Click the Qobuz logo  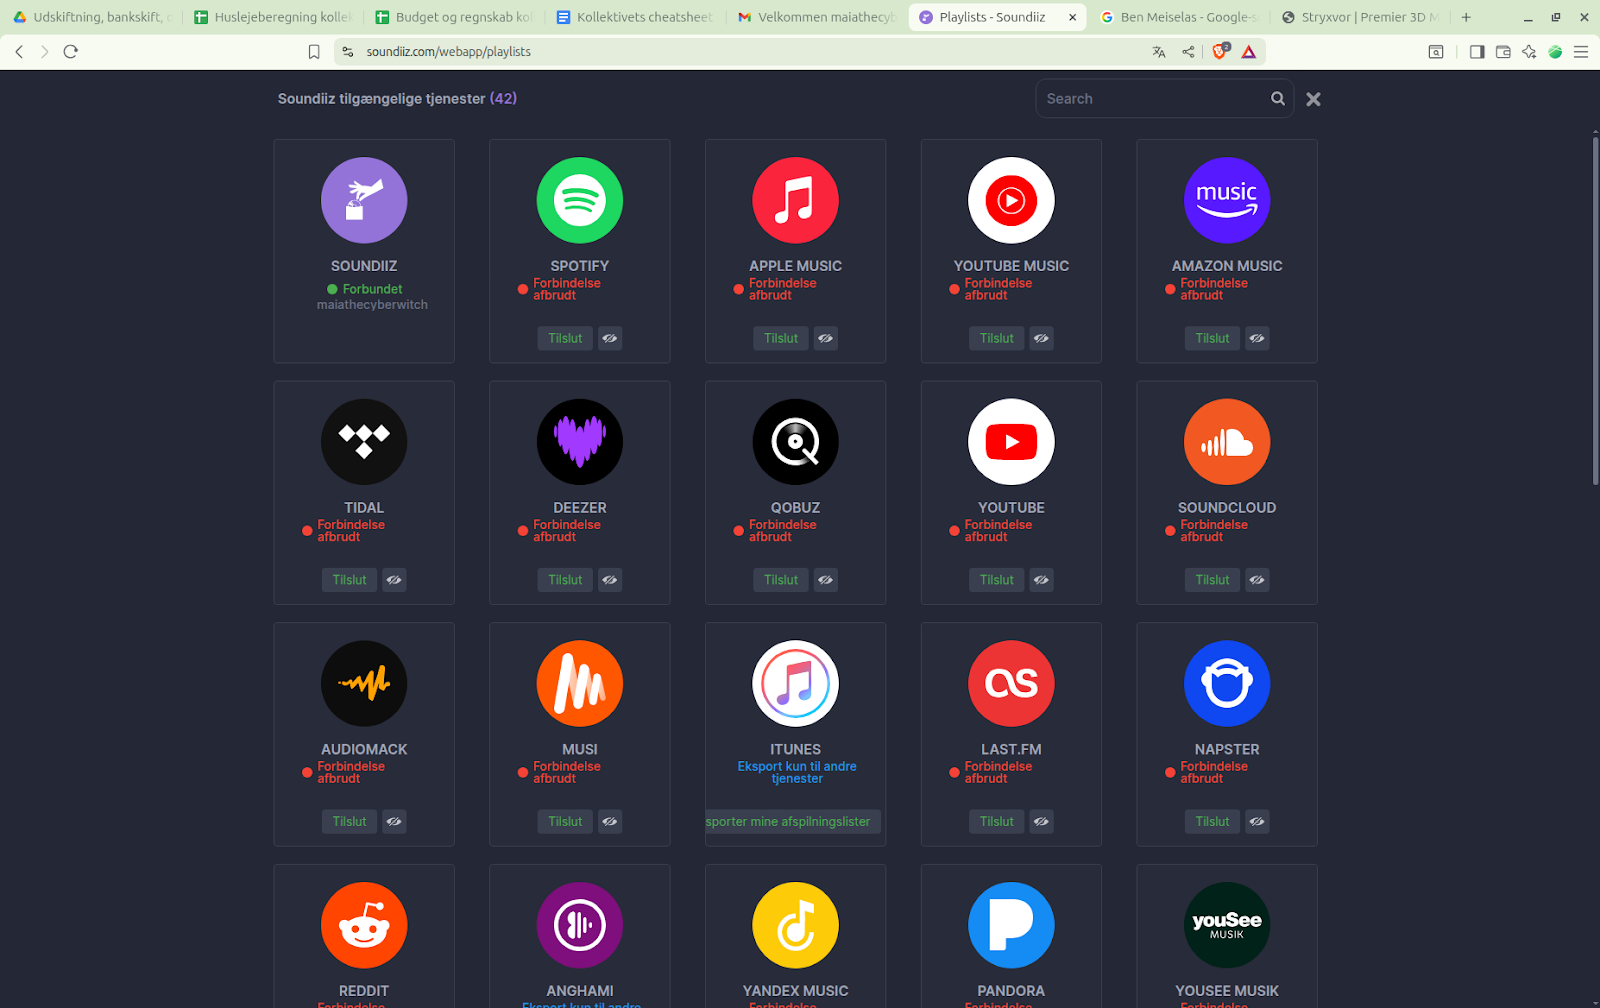click(x=795, y=441)
